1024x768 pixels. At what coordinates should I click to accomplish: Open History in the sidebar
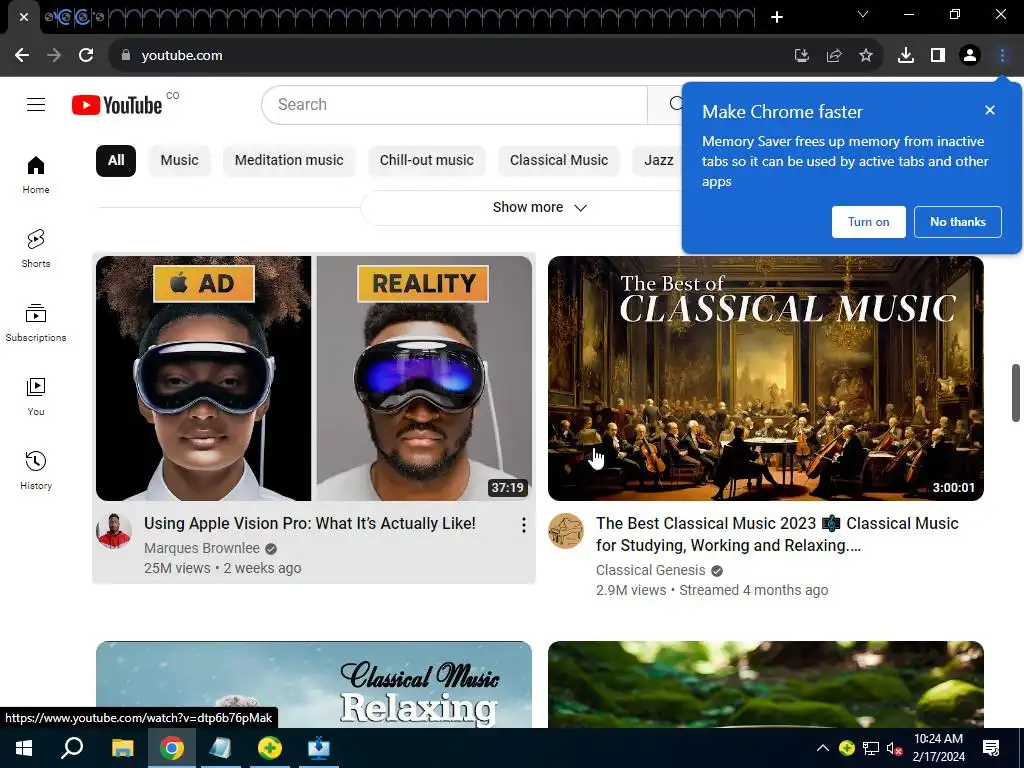coord(36,470)
